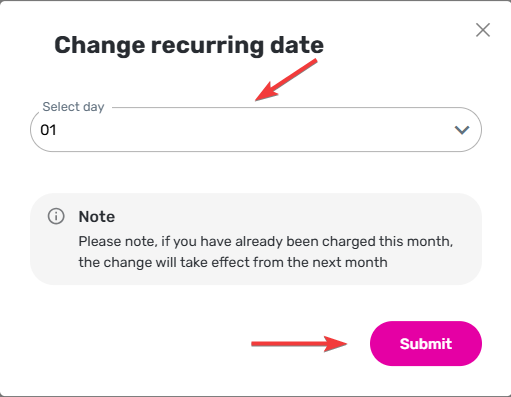Toggle the dropdown's blue down chevron
This screenshot has height=397, width=511.
coord(462,130)
